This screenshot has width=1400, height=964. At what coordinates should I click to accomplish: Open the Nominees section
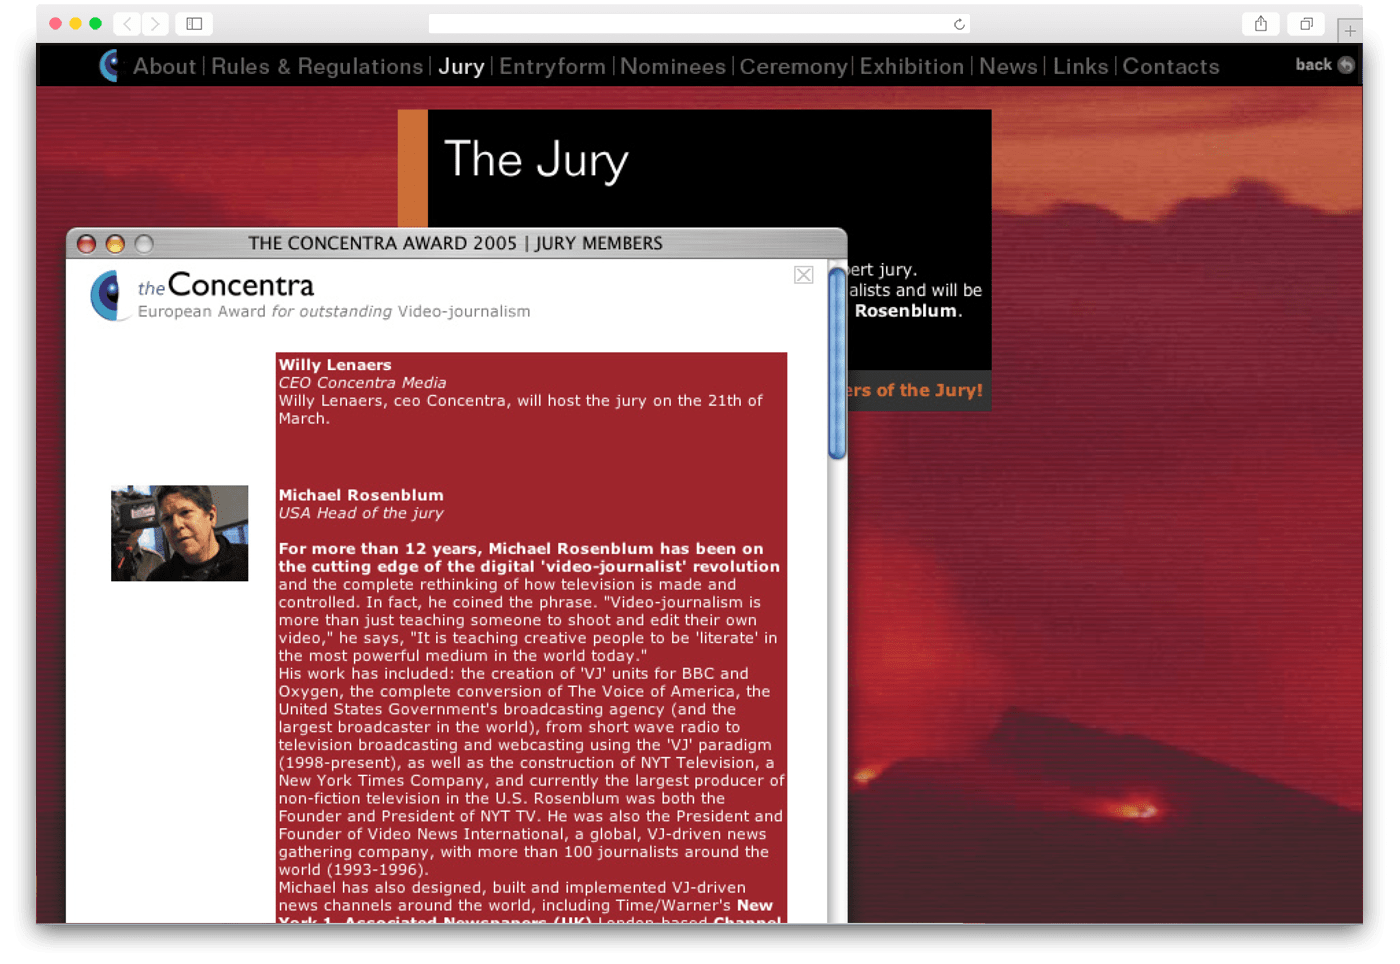coord(672,67)
